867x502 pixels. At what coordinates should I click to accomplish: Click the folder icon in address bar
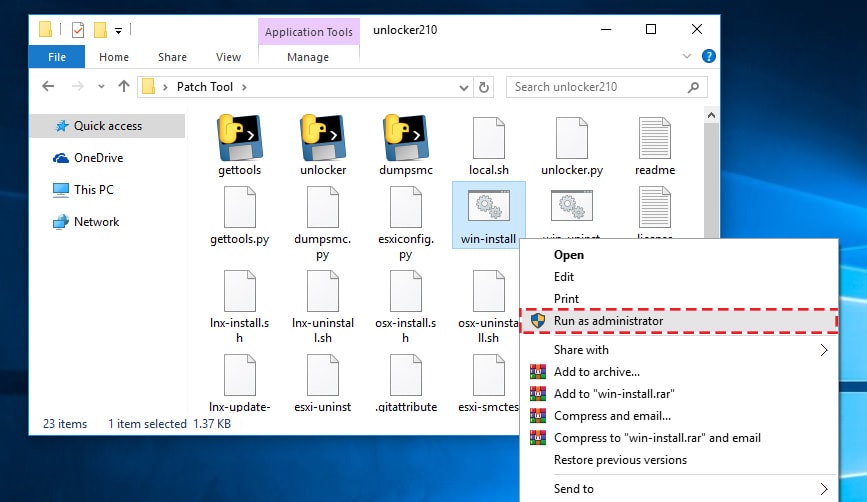148,87
